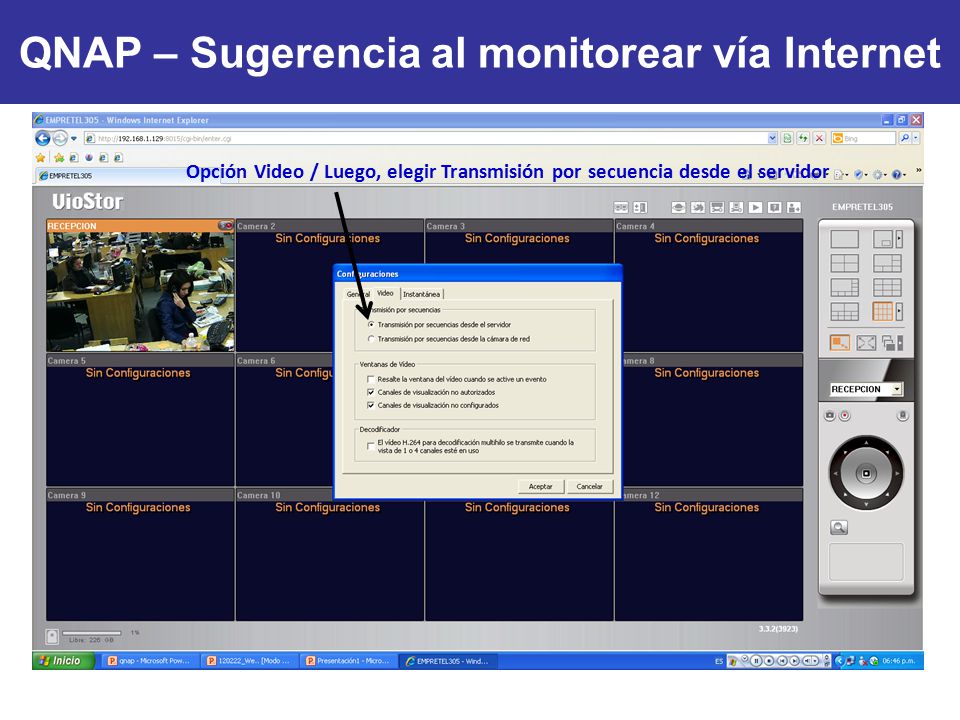960x720 pixels.
Task: Enable Resalte la ventana del vídeo checkbox
Action: (x=370, y=380)
